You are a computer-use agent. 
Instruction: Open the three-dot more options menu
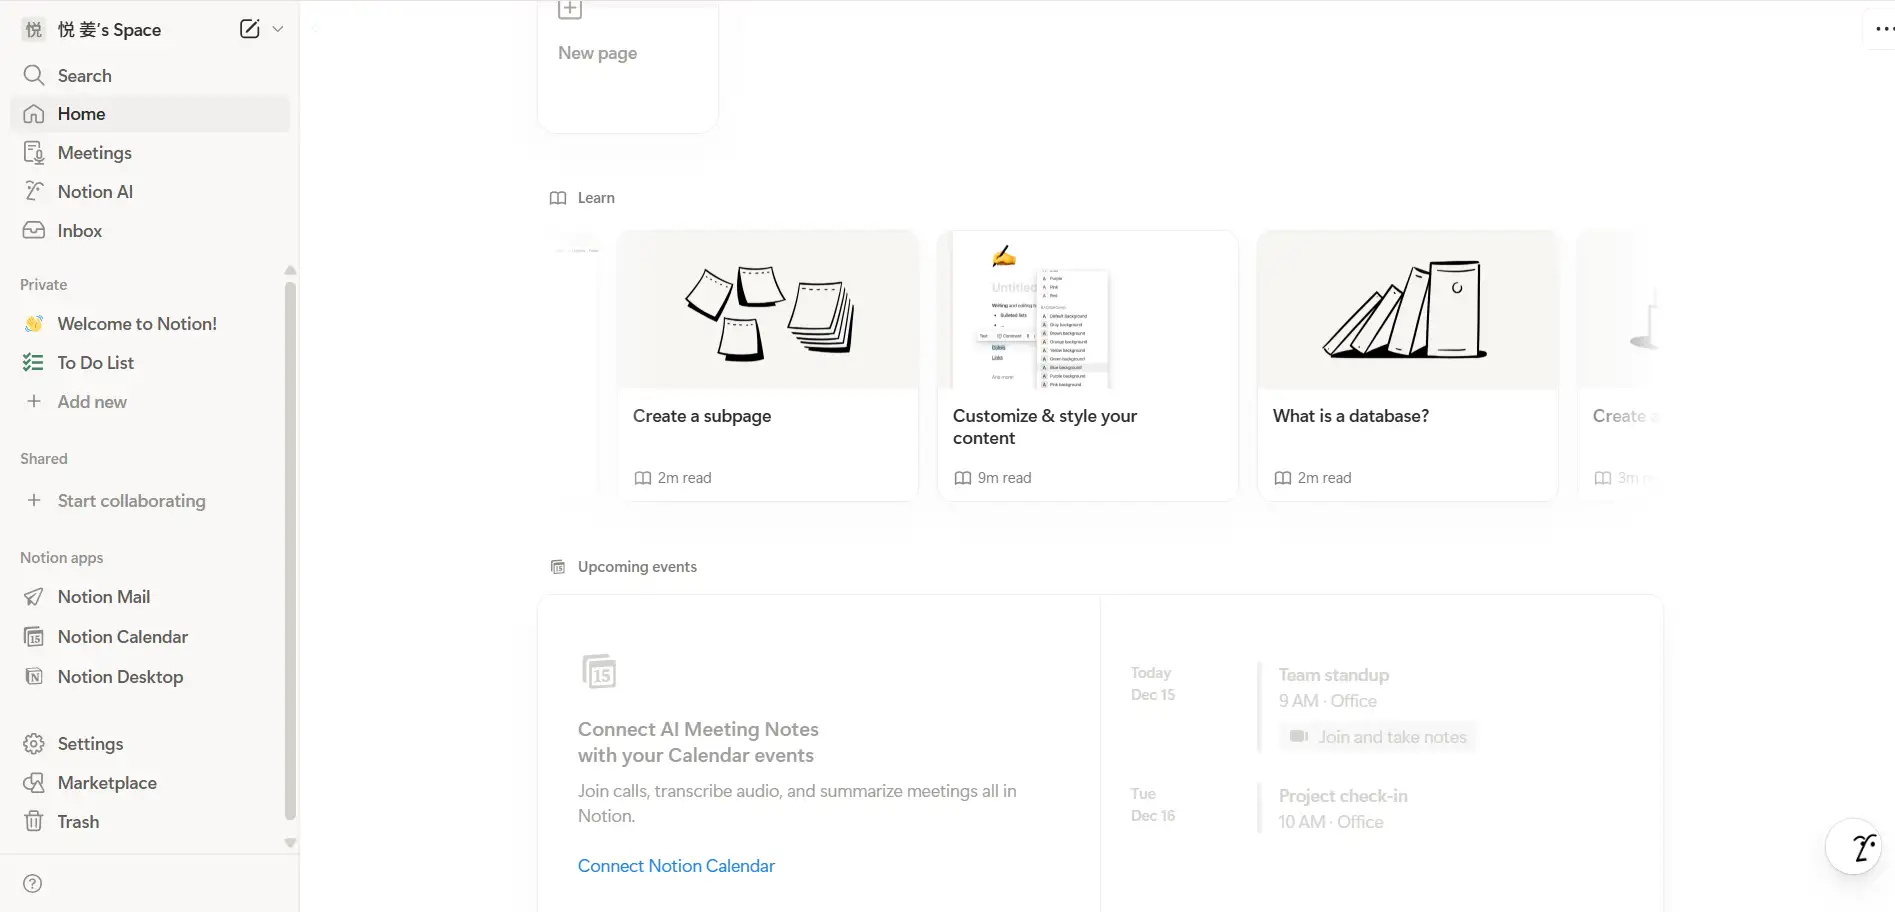point(1883,29)
